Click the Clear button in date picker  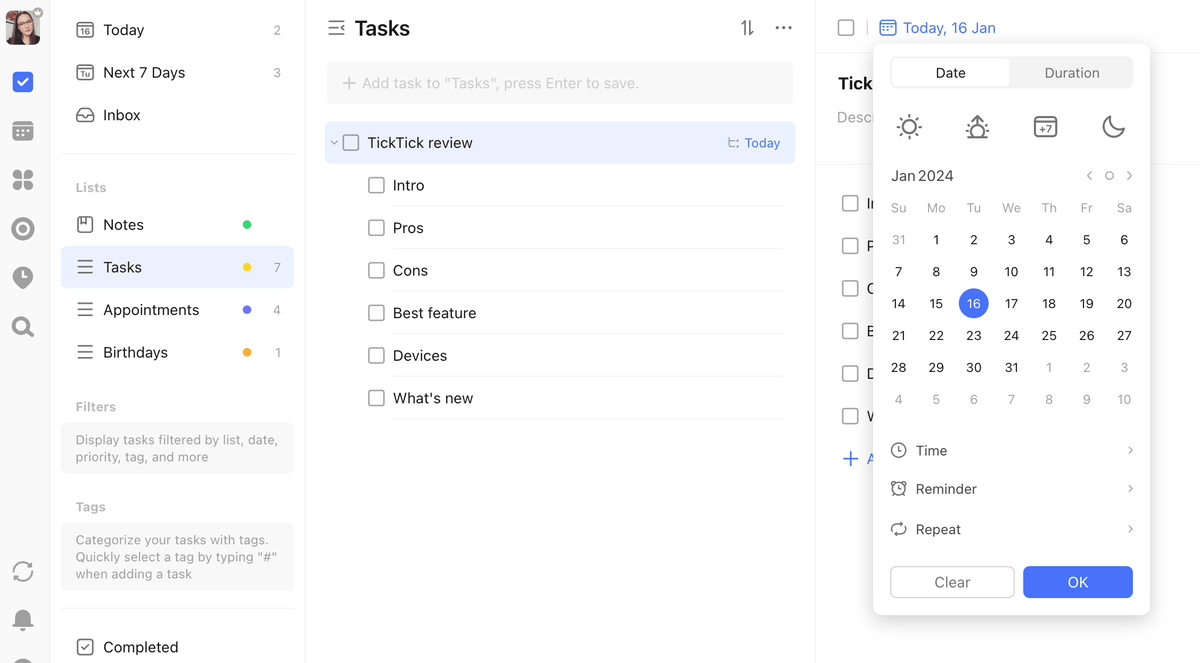952,582
